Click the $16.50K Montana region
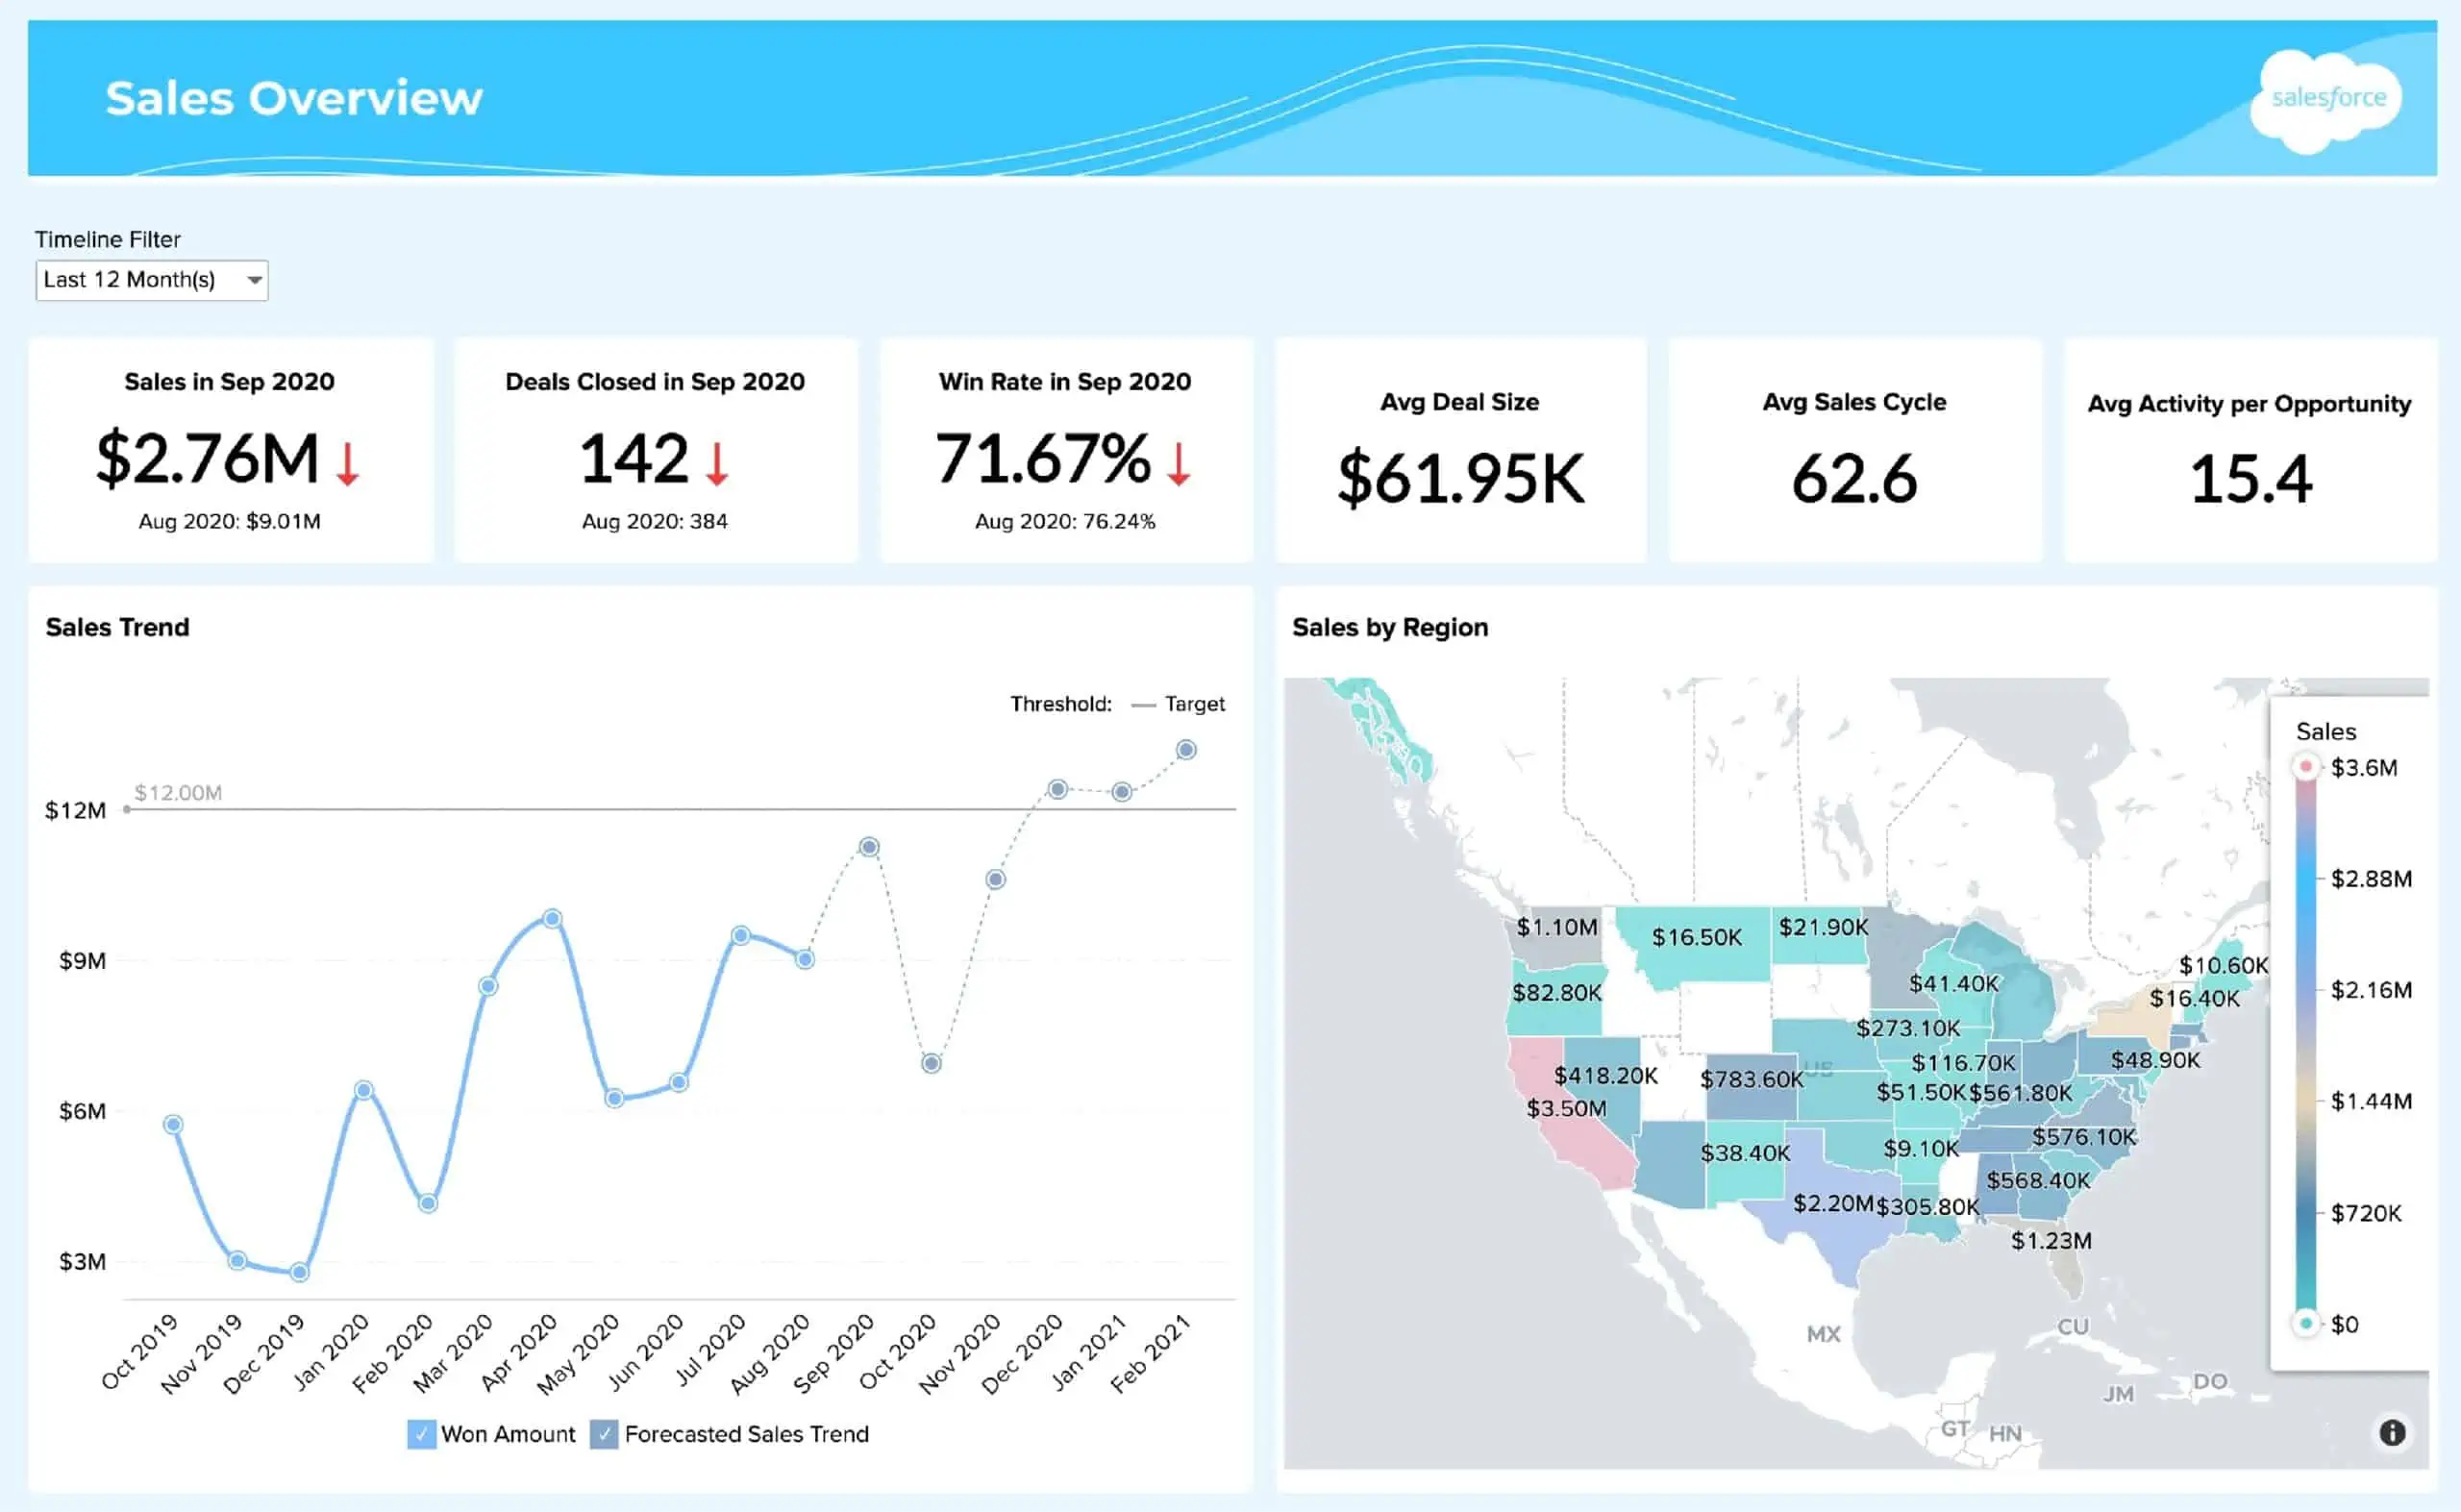2461x1512 pixels. [1697, 937]
